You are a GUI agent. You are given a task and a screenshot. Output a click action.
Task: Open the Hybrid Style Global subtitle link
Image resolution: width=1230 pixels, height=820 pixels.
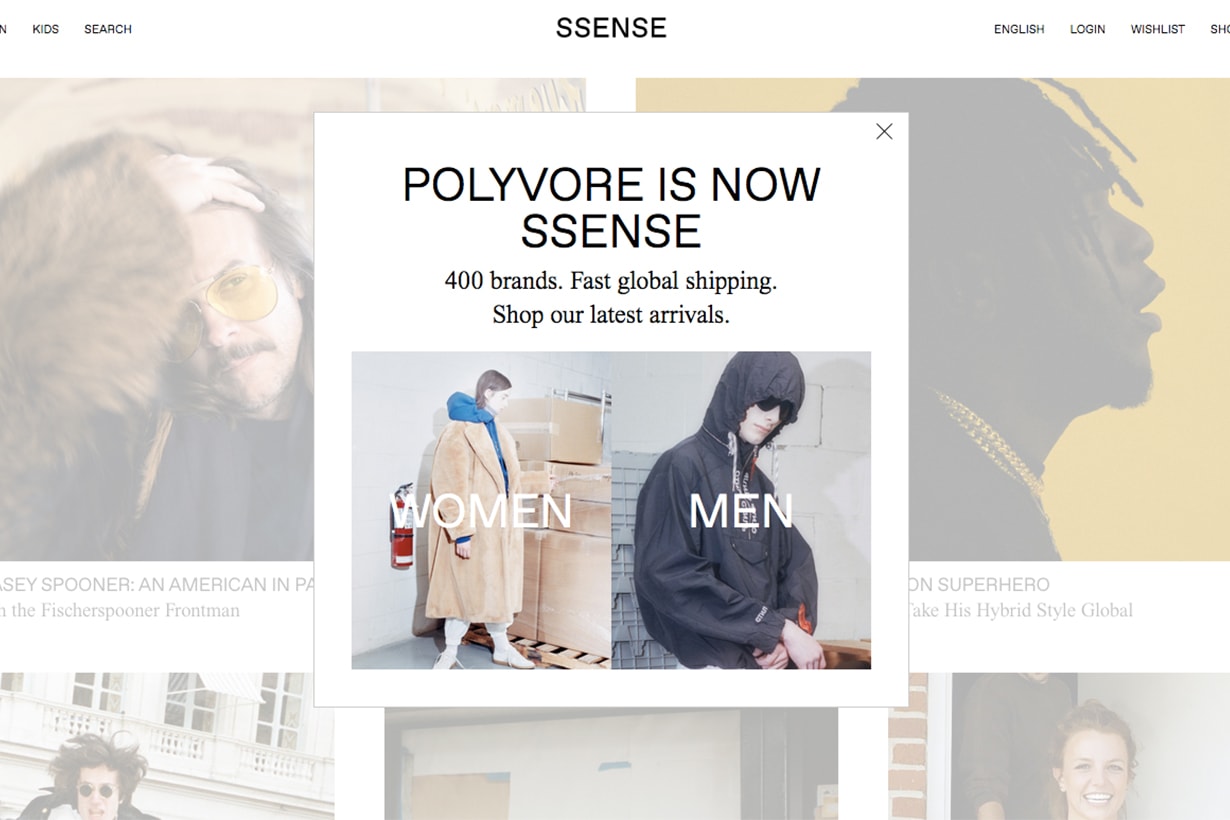[1021, 610]
